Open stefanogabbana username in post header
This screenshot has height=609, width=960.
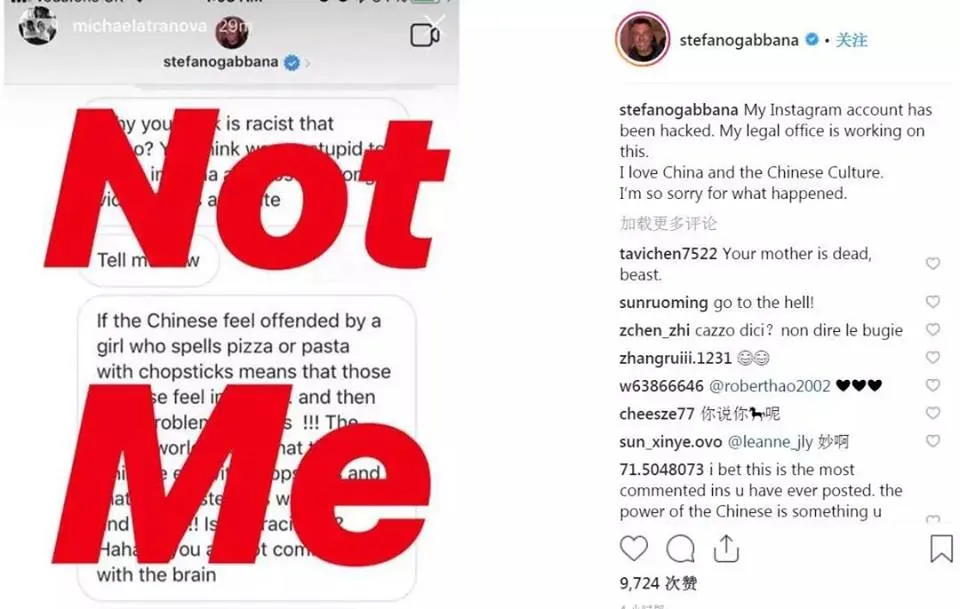point(738,40)
